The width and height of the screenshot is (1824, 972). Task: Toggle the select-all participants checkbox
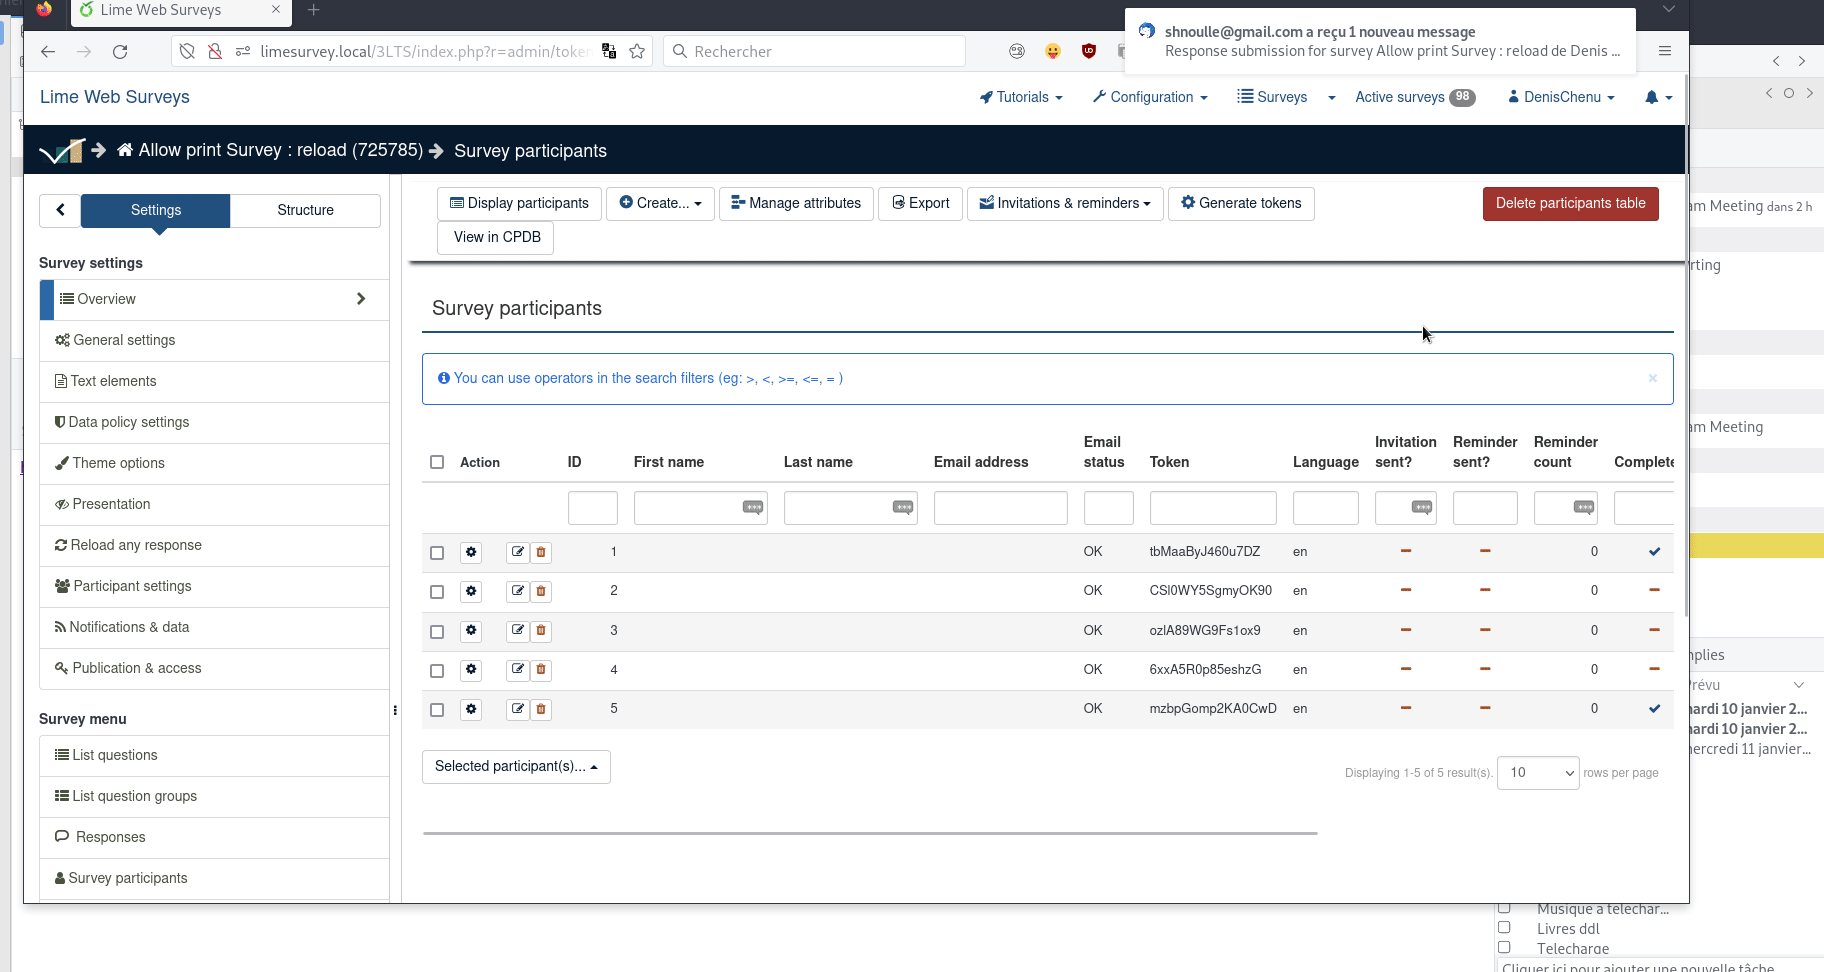[437, 462]
